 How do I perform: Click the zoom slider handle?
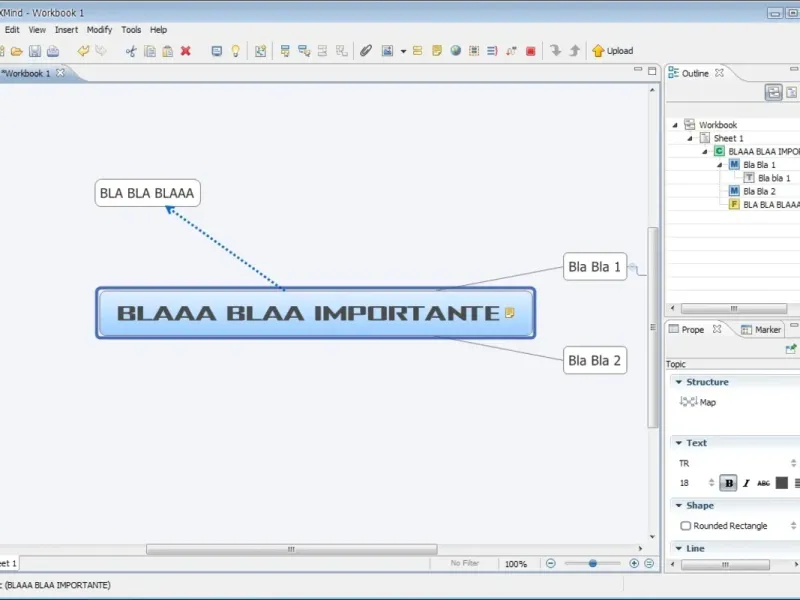click(592, 563)
